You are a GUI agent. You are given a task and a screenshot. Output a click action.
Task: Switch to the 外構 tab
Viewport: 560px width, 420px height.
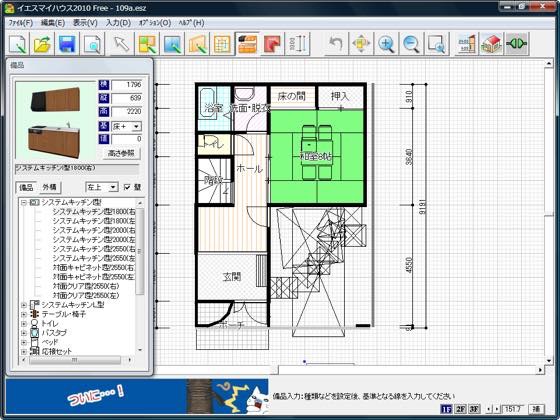[x=50, y=187]
